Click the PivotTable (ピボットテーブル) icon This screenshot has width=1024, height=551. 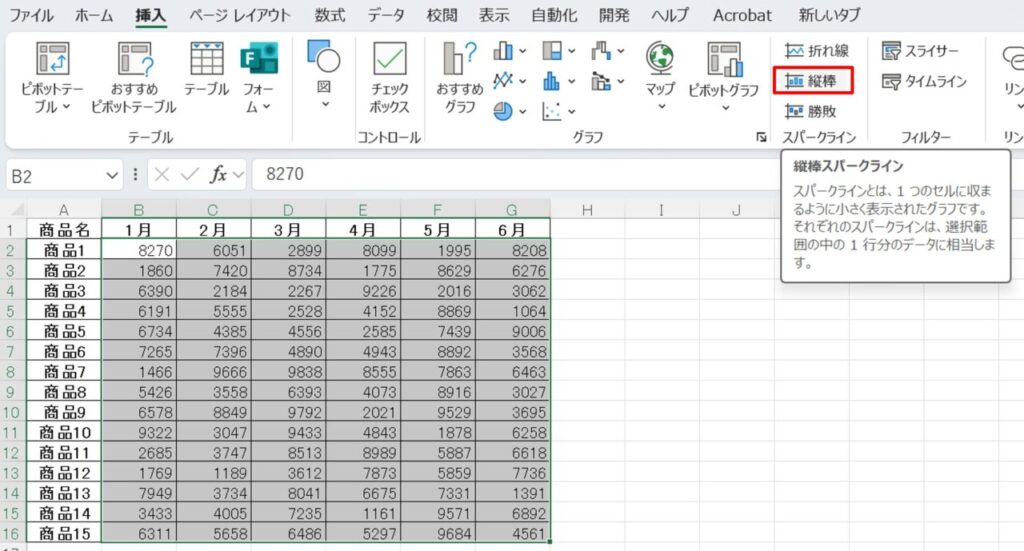coord(52,59)
